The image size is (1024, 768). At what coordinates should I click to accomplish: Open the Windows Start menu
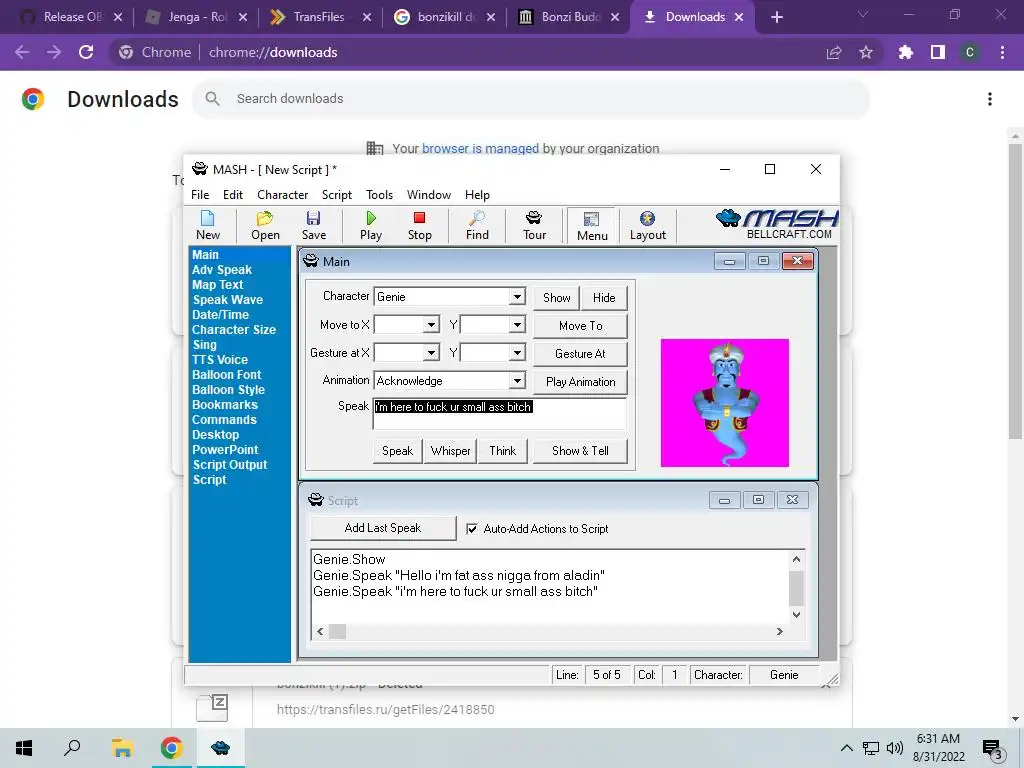(x=24, y=748)
